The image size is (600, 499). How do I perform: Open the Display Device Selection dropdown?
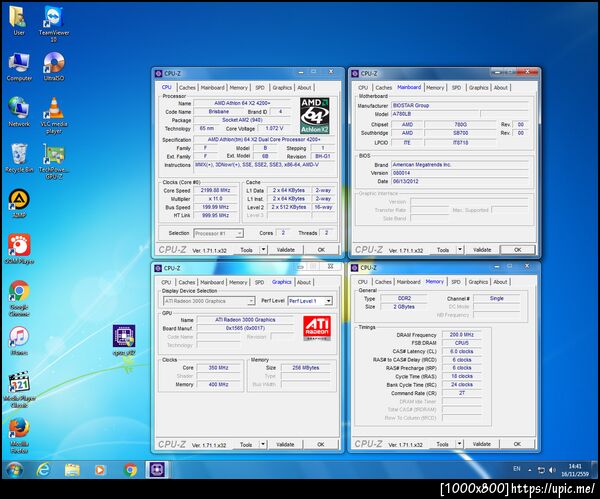pyautogui.click(x=208, y=300)
